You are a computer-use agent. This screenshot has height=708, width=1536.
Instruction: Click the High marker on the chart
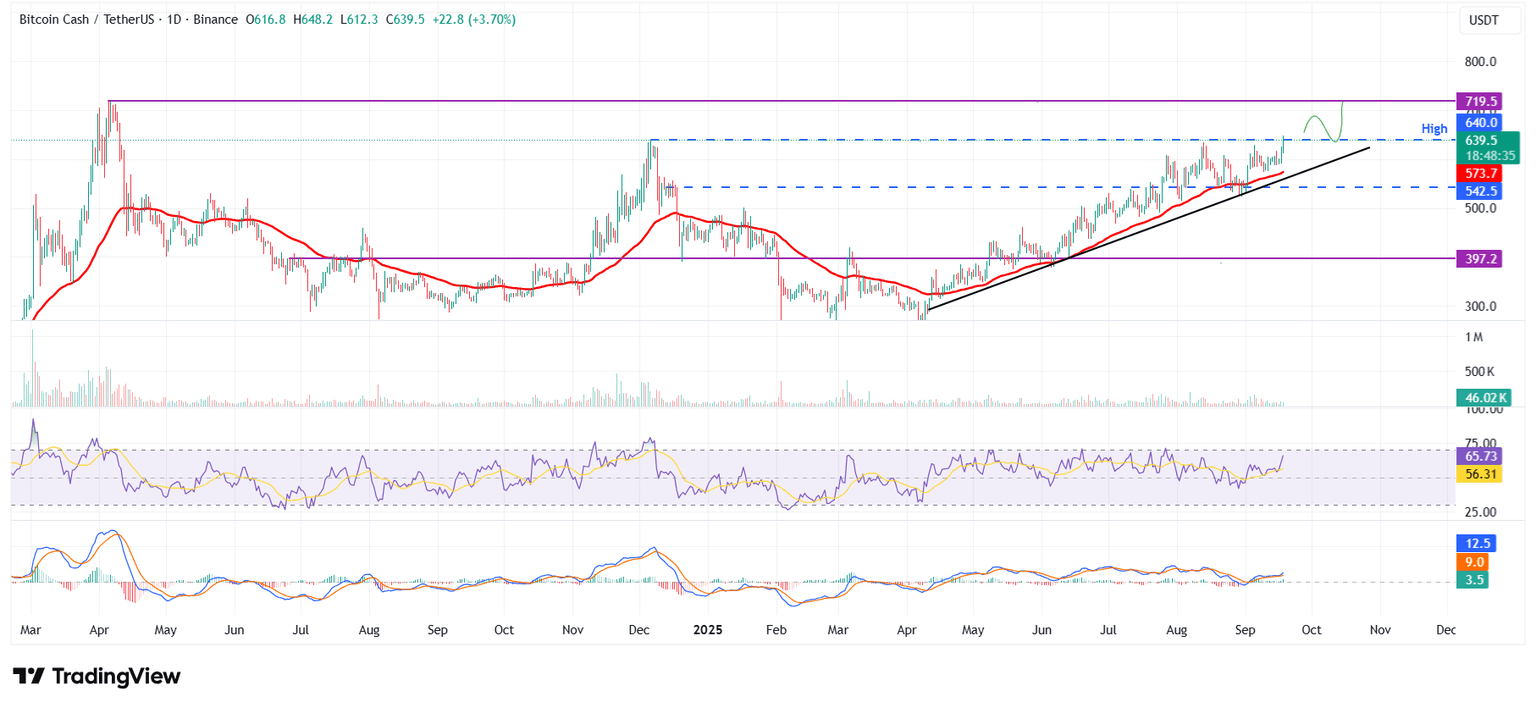pyautogui.click(x=1434, y=128)
